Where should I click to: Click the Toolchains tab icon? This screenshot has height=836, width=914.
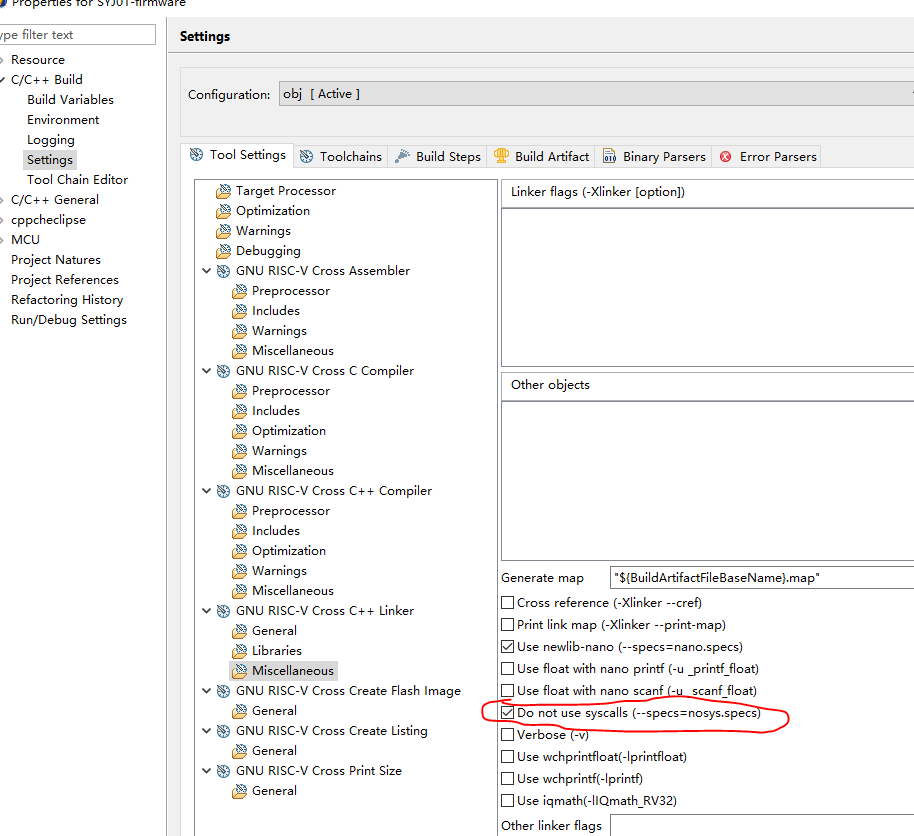(306, 156)
